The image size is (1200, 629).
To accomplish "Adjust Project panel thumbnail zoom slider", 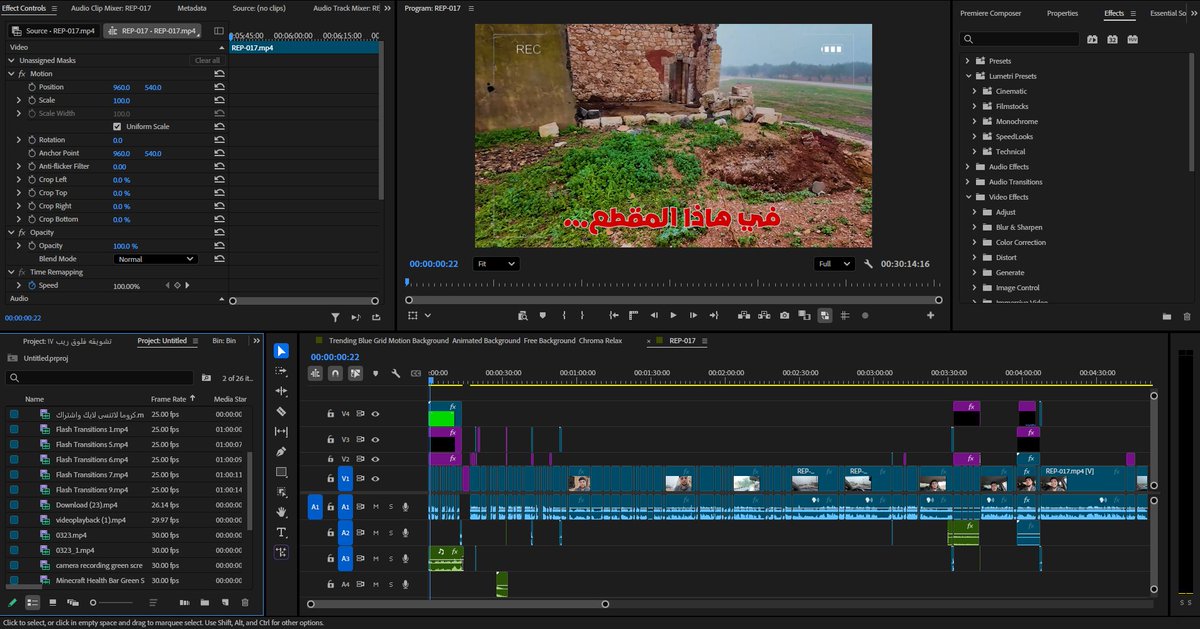I will [111, 603].
